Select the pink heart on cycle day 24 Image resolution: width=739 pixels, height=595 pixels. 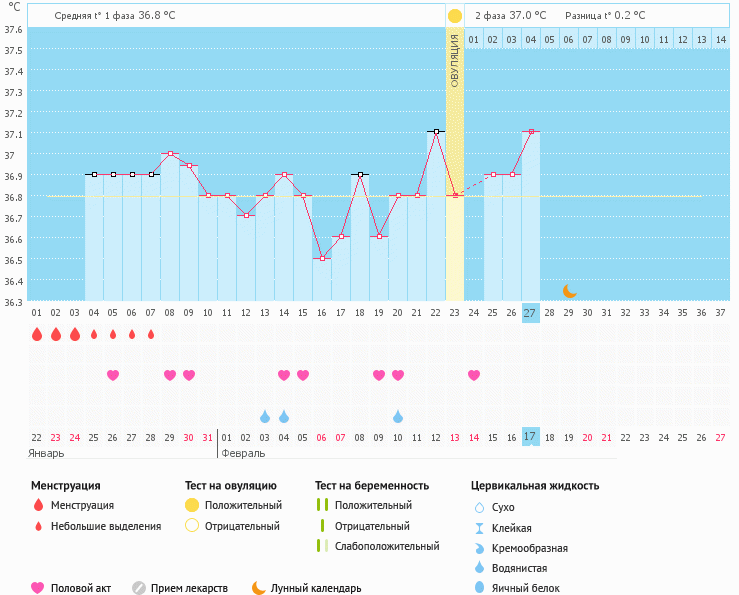coord(474,375)
